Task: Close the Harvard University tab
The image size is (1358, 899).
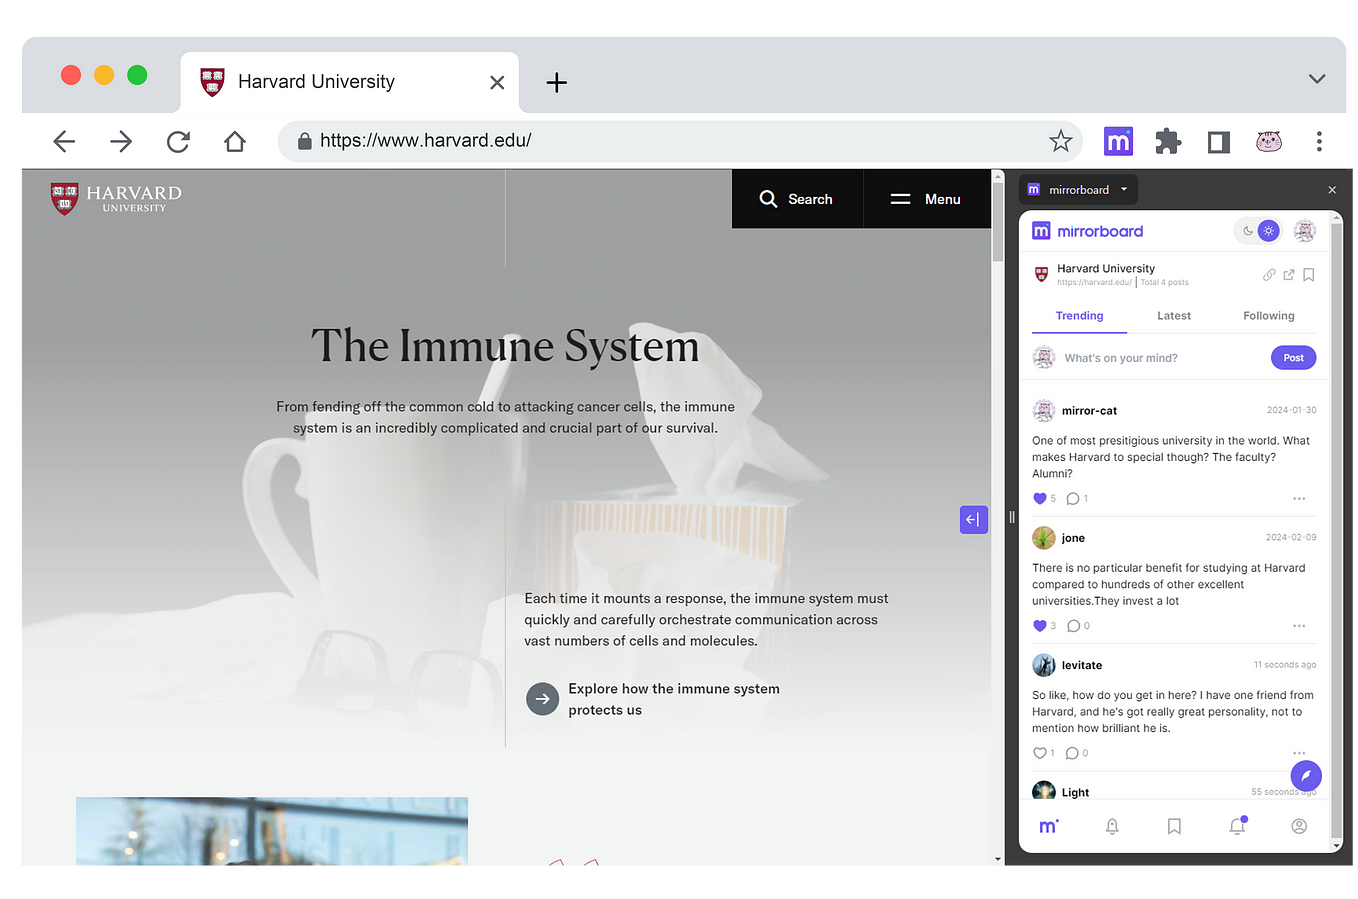Action: (497, 83)
